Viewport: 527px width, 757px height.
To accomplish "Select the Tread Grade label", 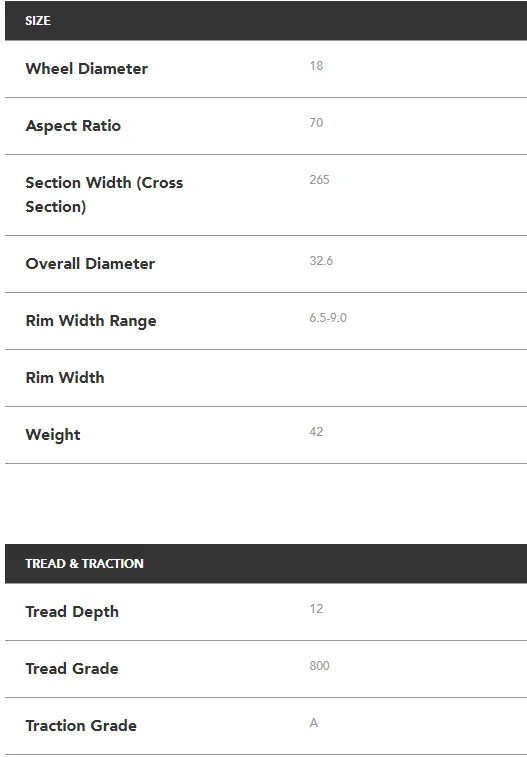I will coord(72,669).
